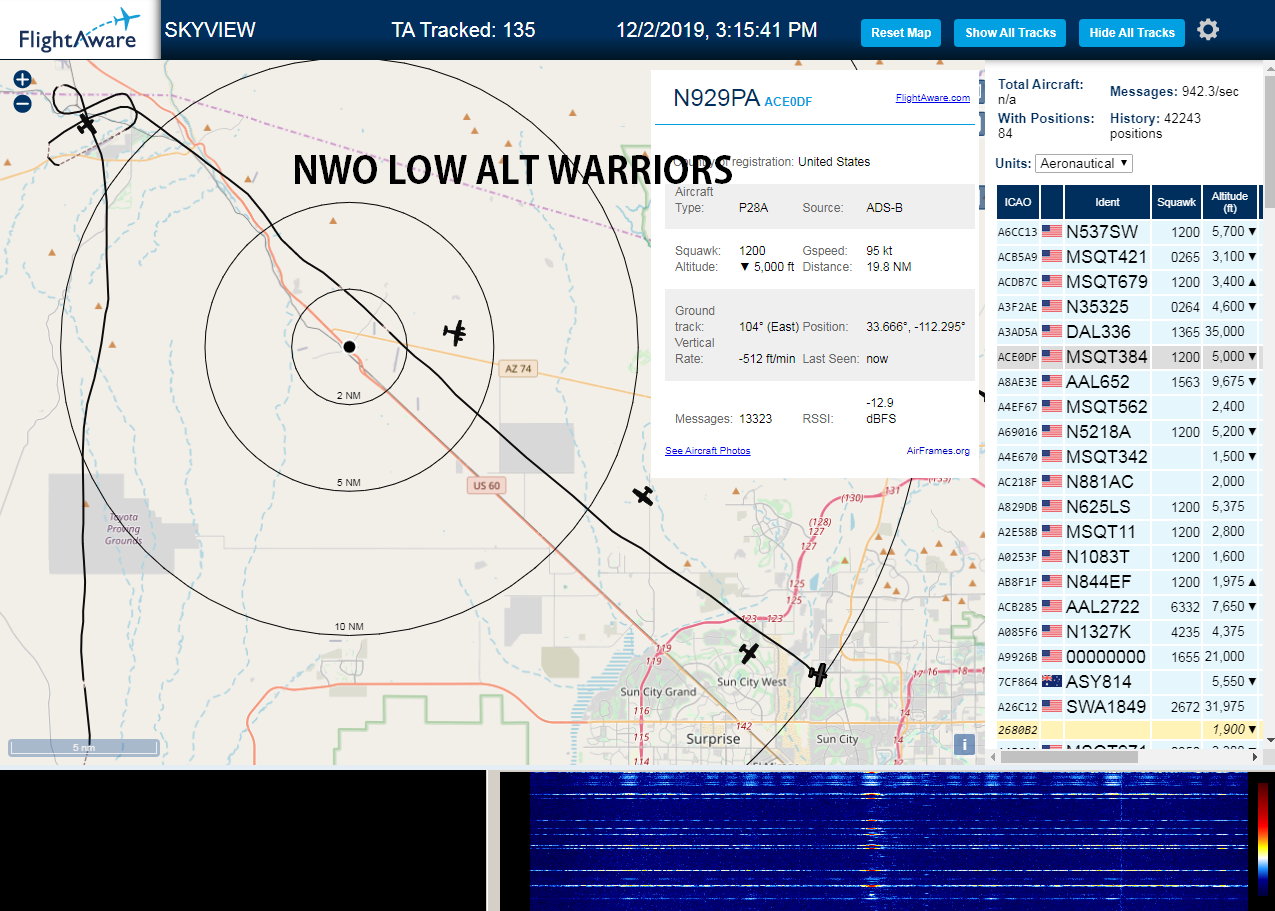Select the N35325 aircraft row

[1128, 306]
